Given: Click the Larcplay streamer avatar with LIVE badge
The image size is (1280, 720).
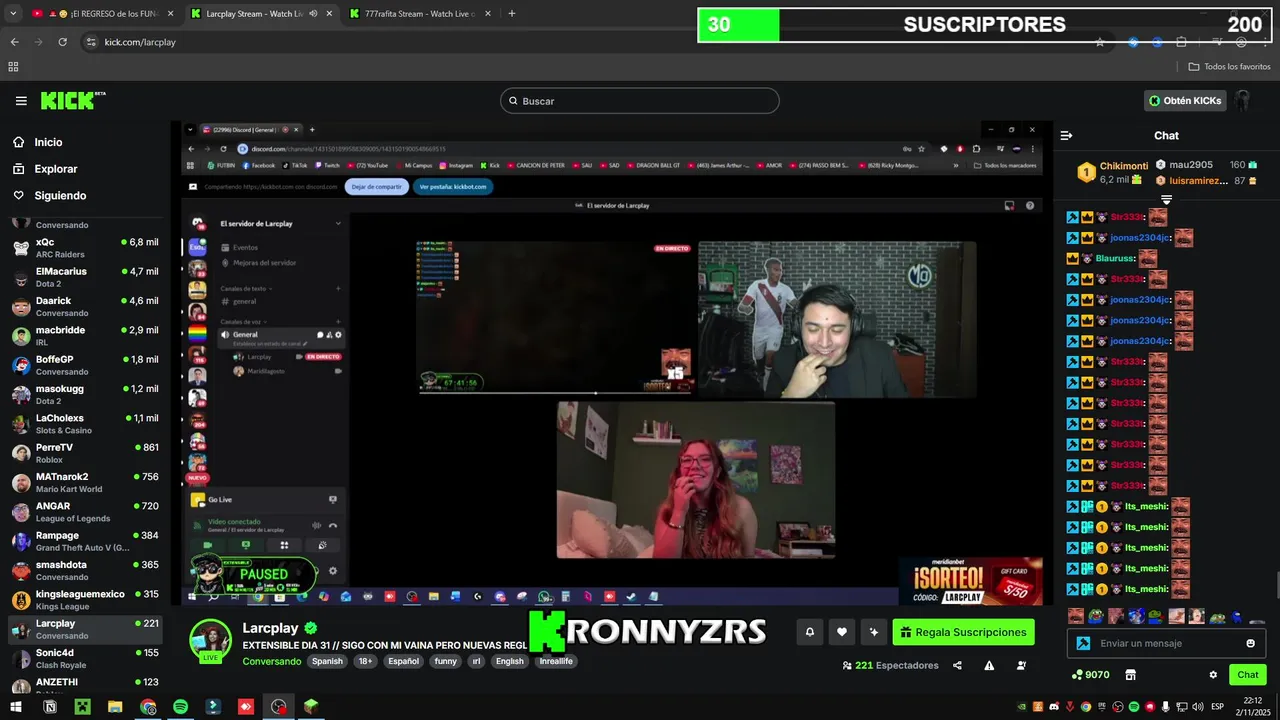Looking at the screenshot, I should tap(210, 641).
